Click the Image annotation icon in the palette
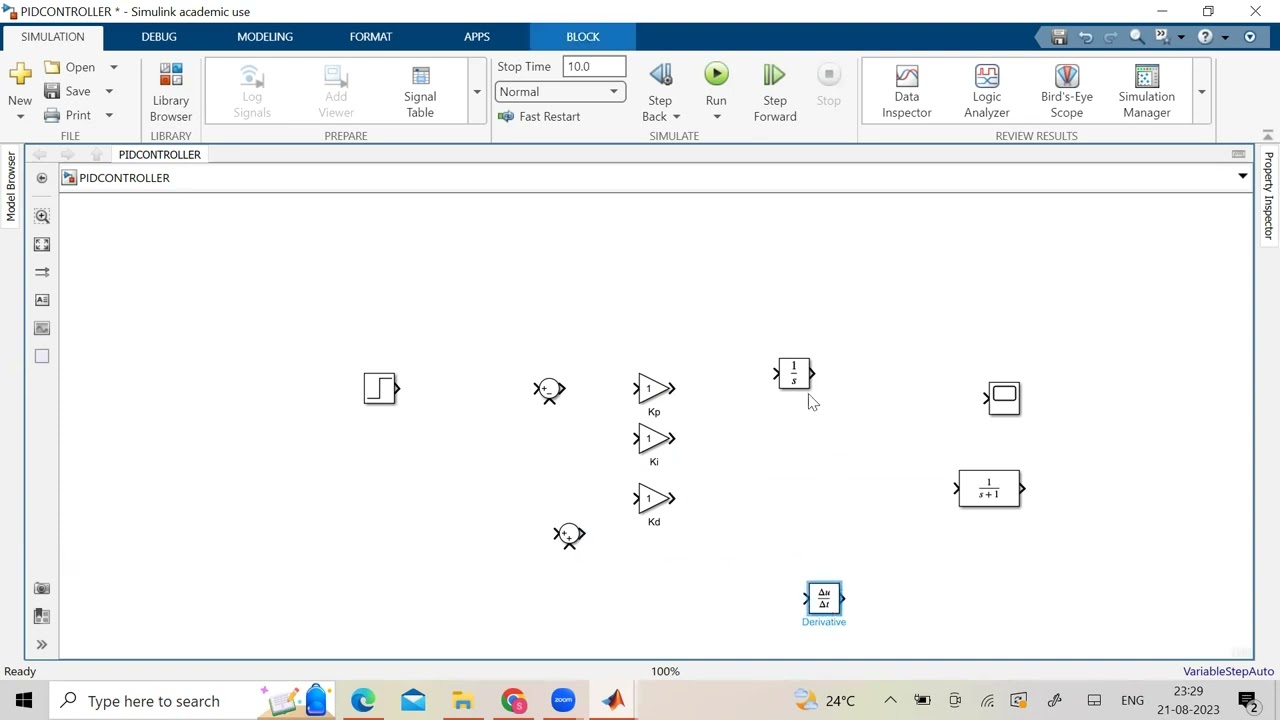The image size is (1280, 720). pos(42,328)
